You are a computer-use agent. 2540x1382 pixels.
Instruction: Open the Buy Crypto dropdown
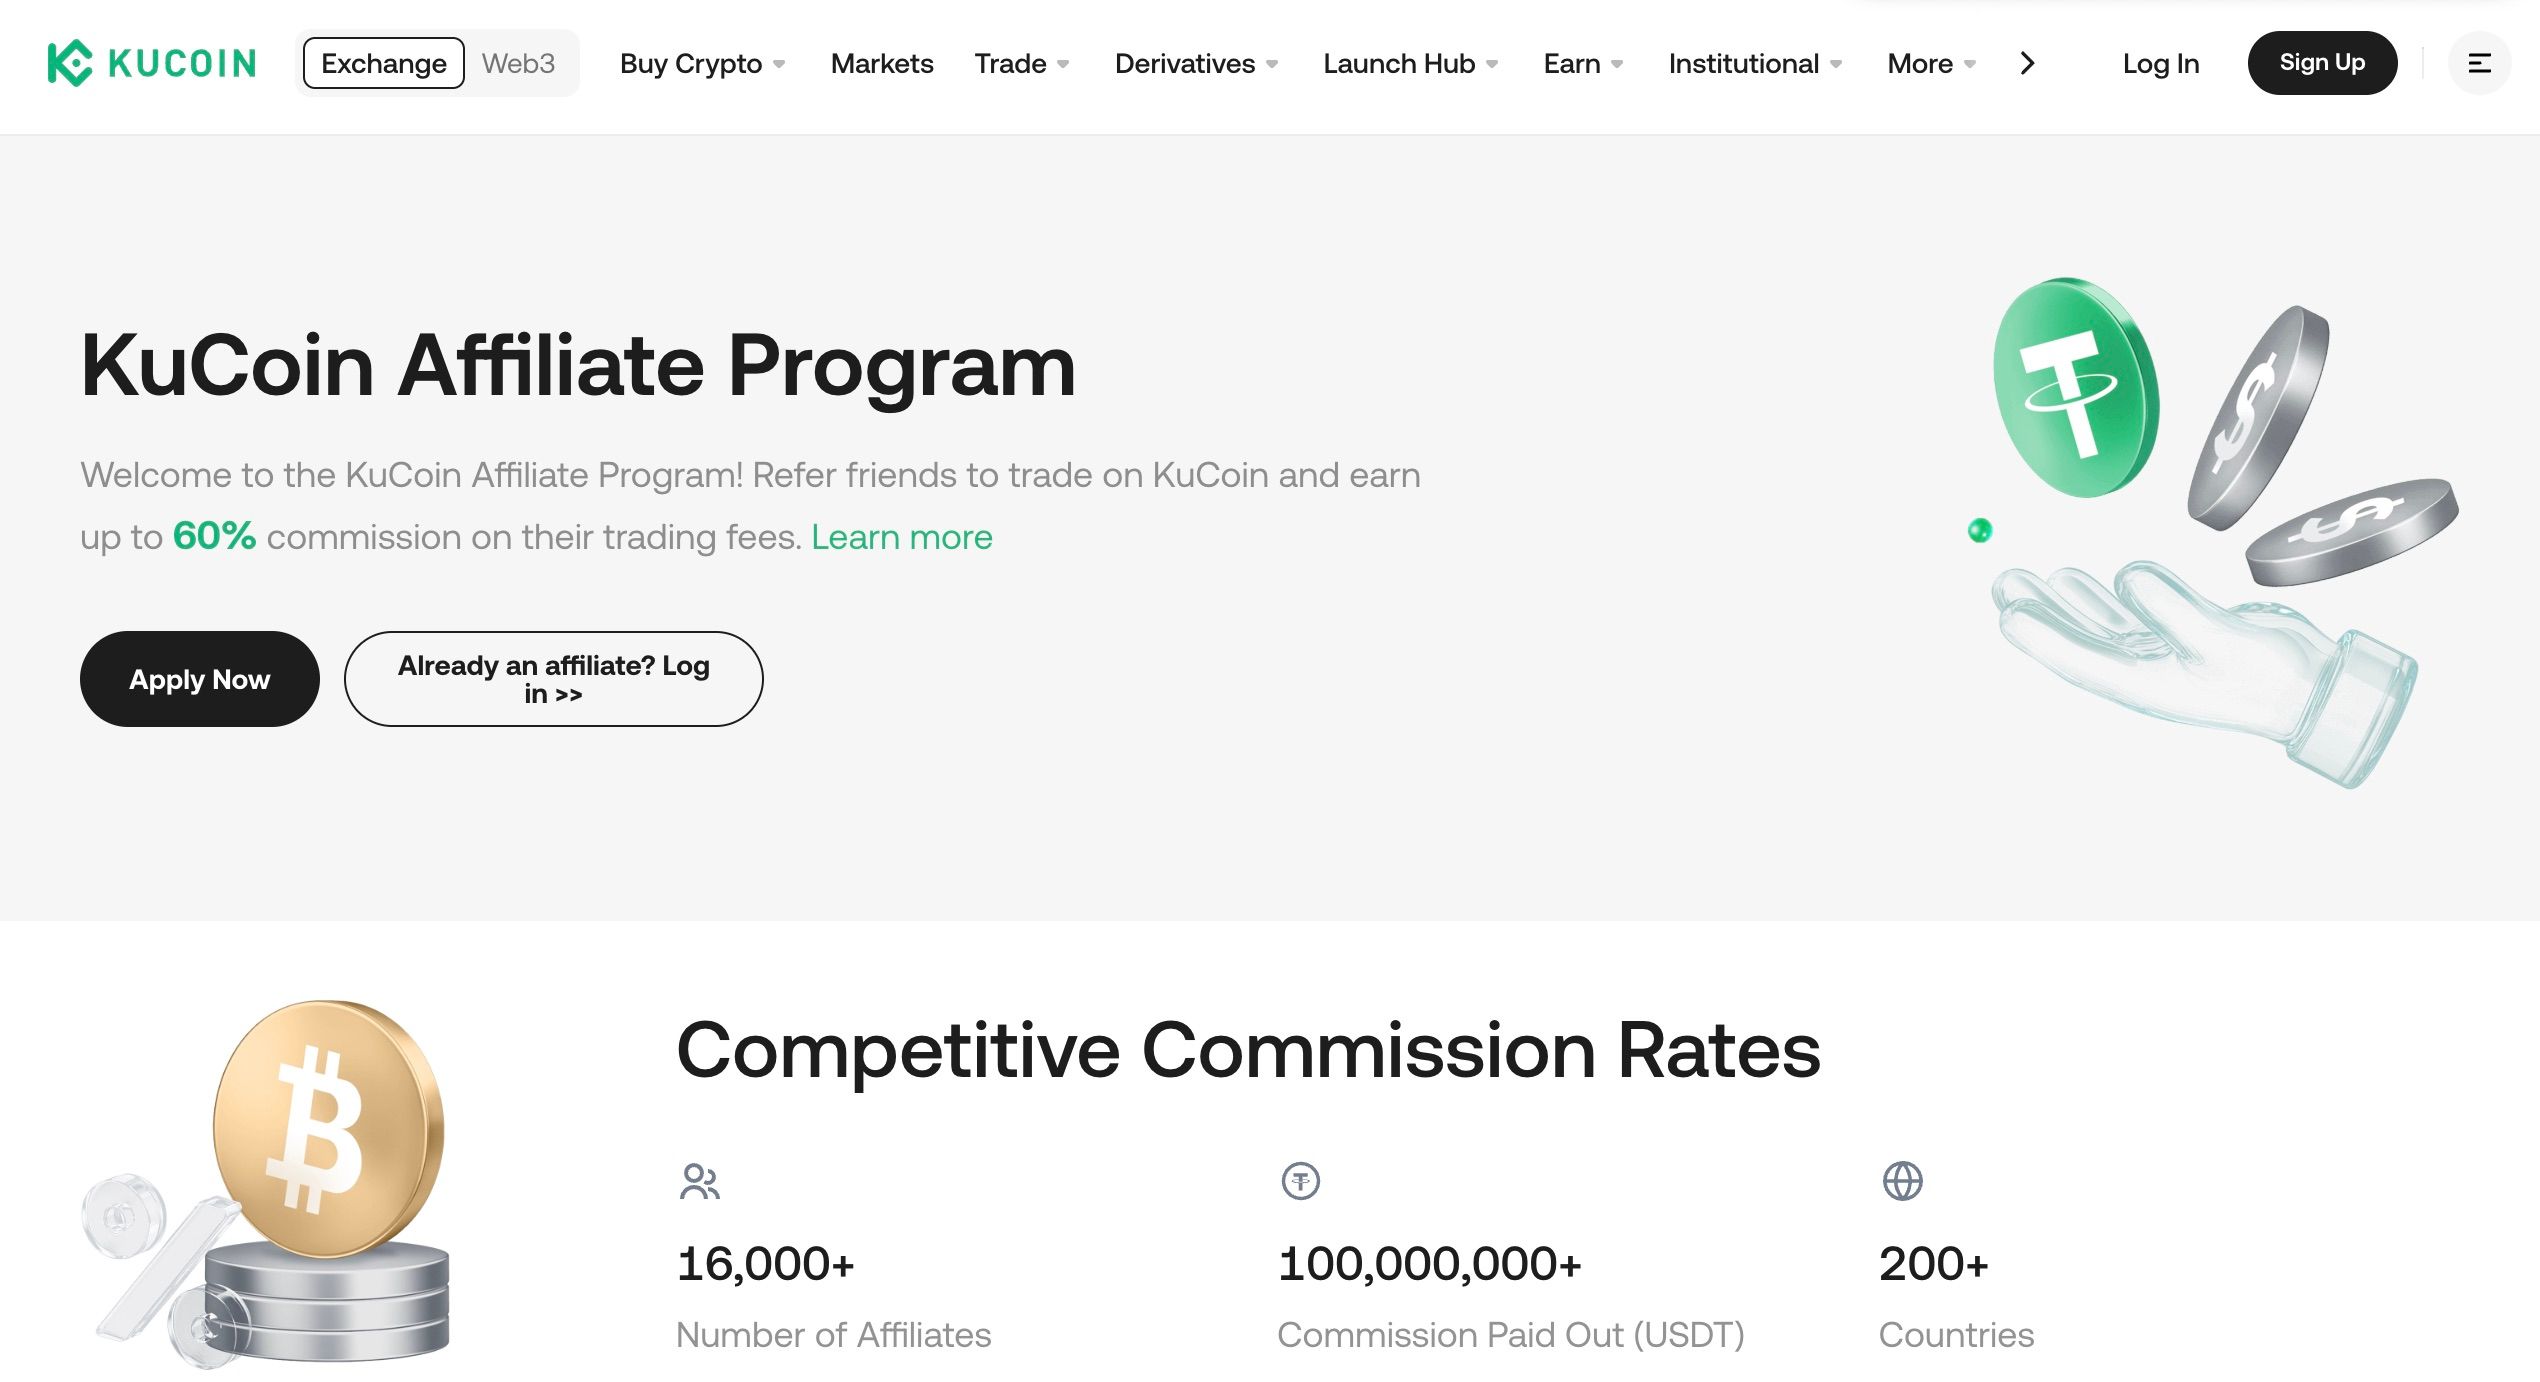(x=691, y=63)
